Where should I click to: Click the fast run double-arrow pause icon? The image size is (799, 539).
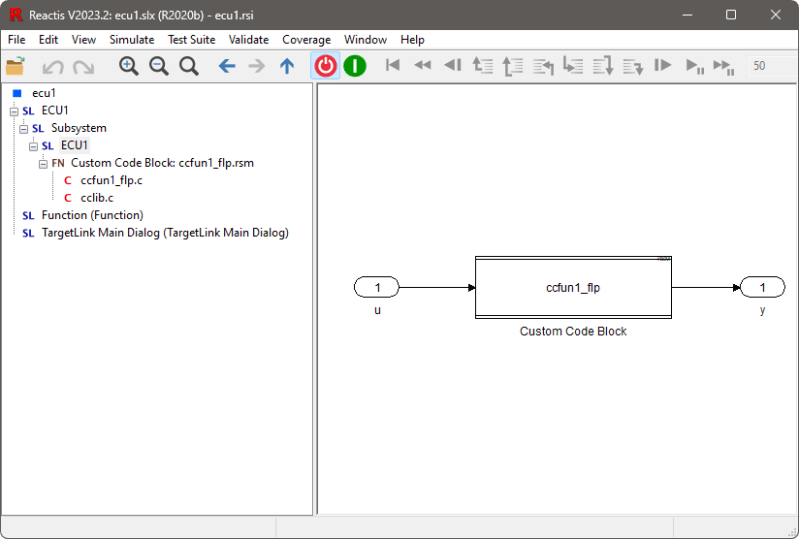coord(724,66)
